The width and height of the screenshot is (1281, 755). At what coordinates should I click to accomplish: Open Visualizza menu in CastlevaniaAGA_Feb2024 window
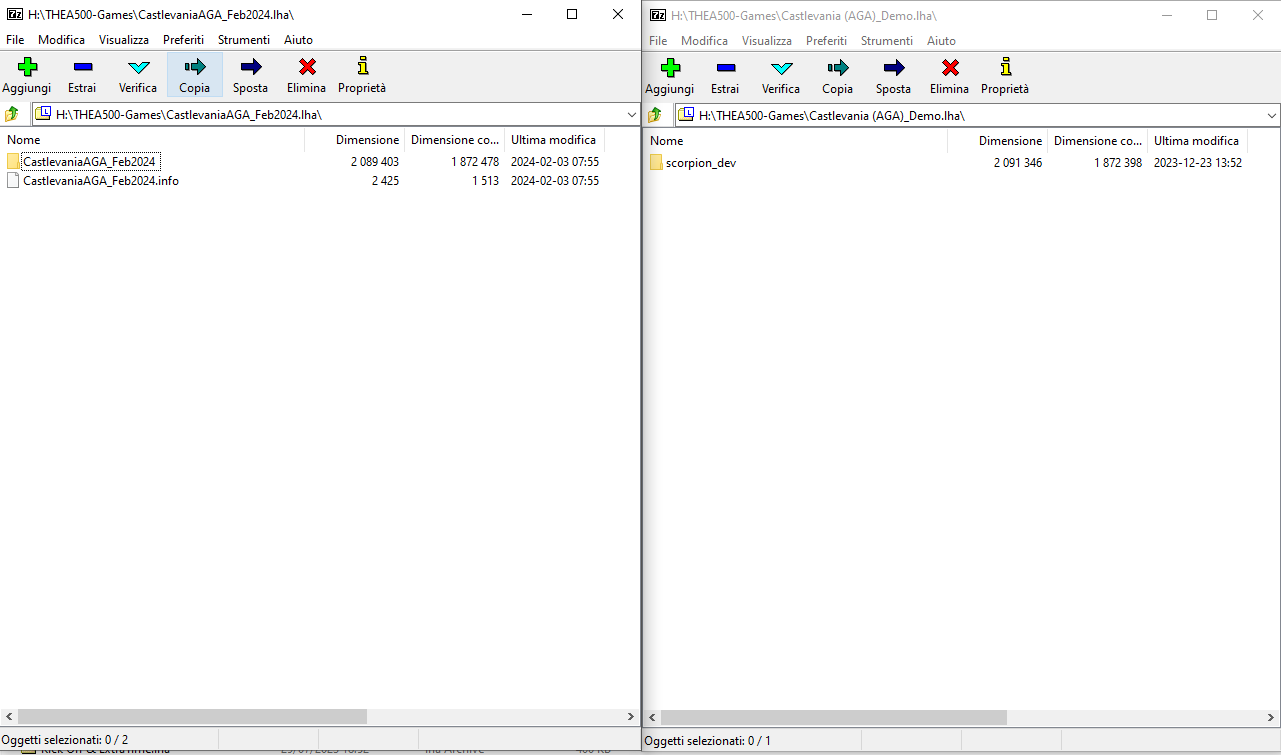point(124,40)
